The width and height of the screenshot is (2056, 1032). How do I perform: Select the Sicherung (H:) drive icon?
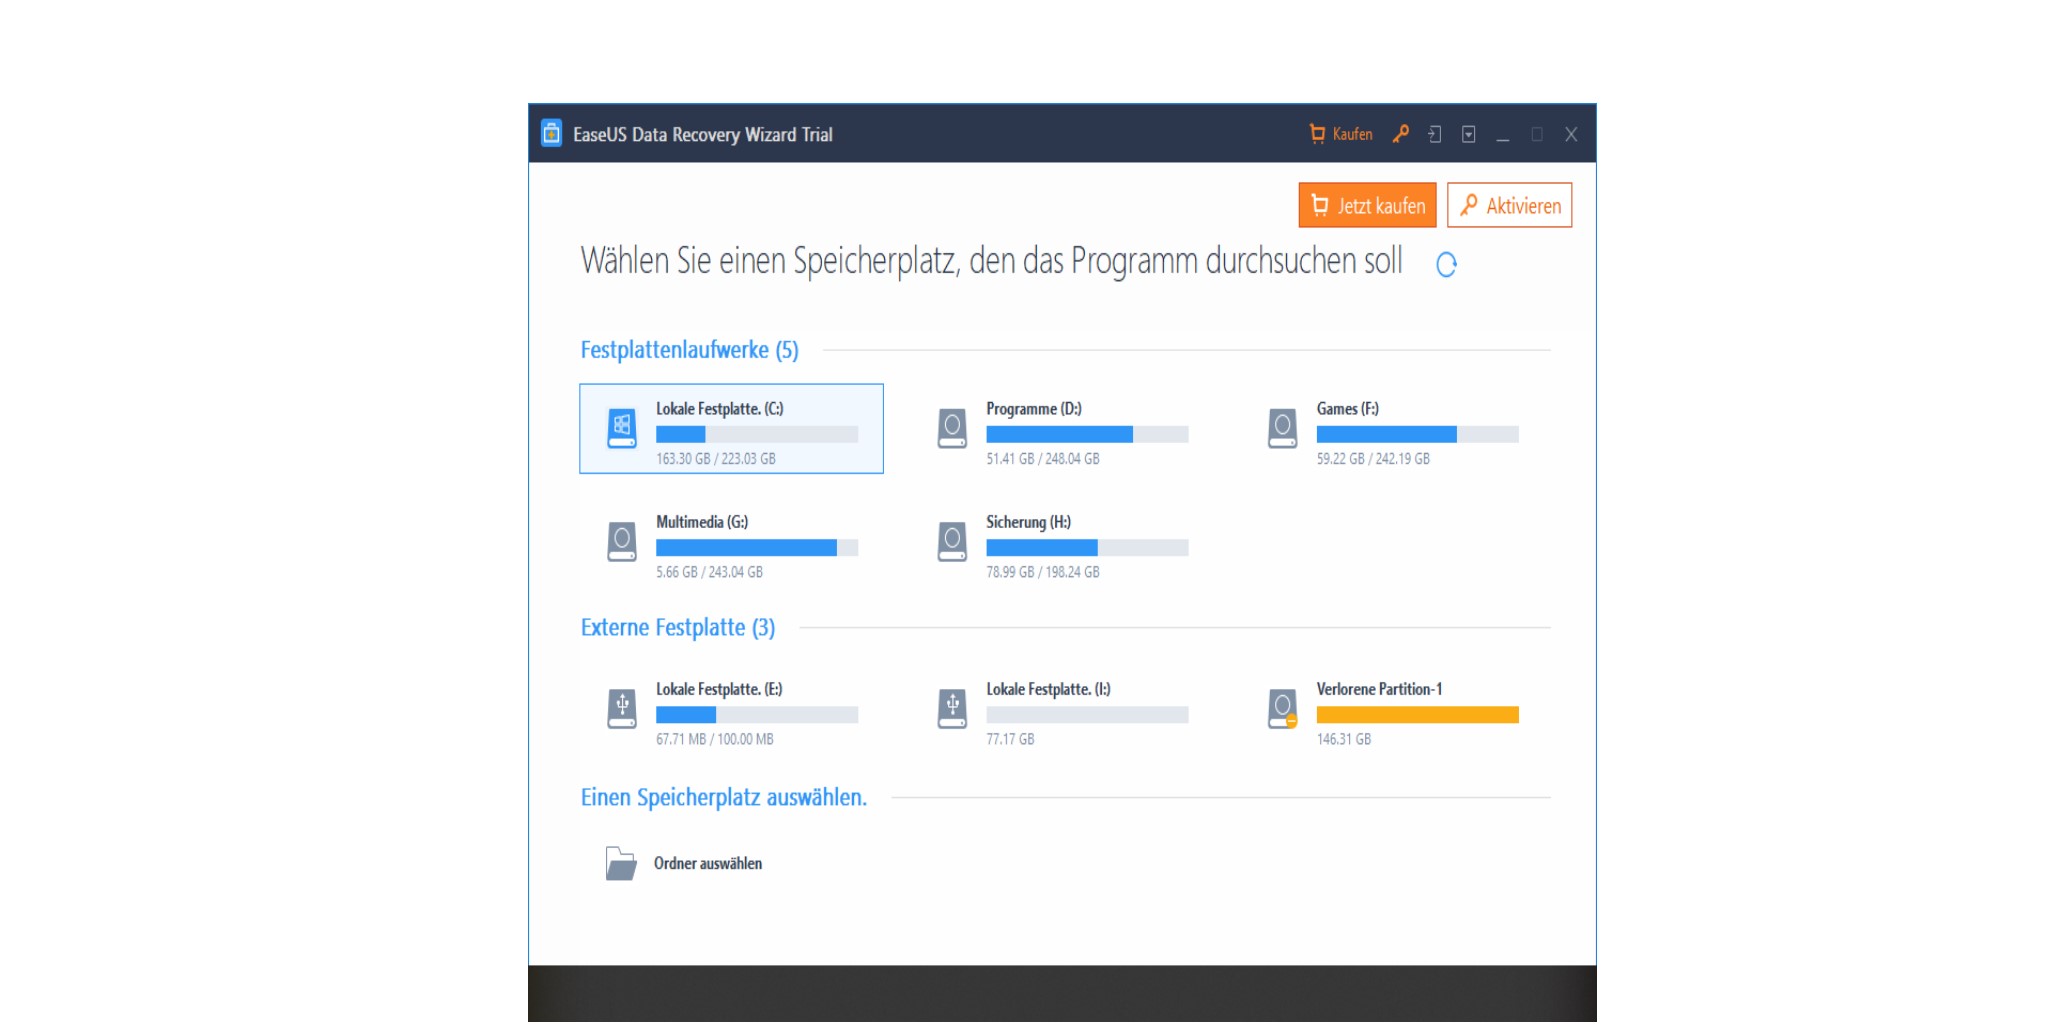tap(952, 541)
